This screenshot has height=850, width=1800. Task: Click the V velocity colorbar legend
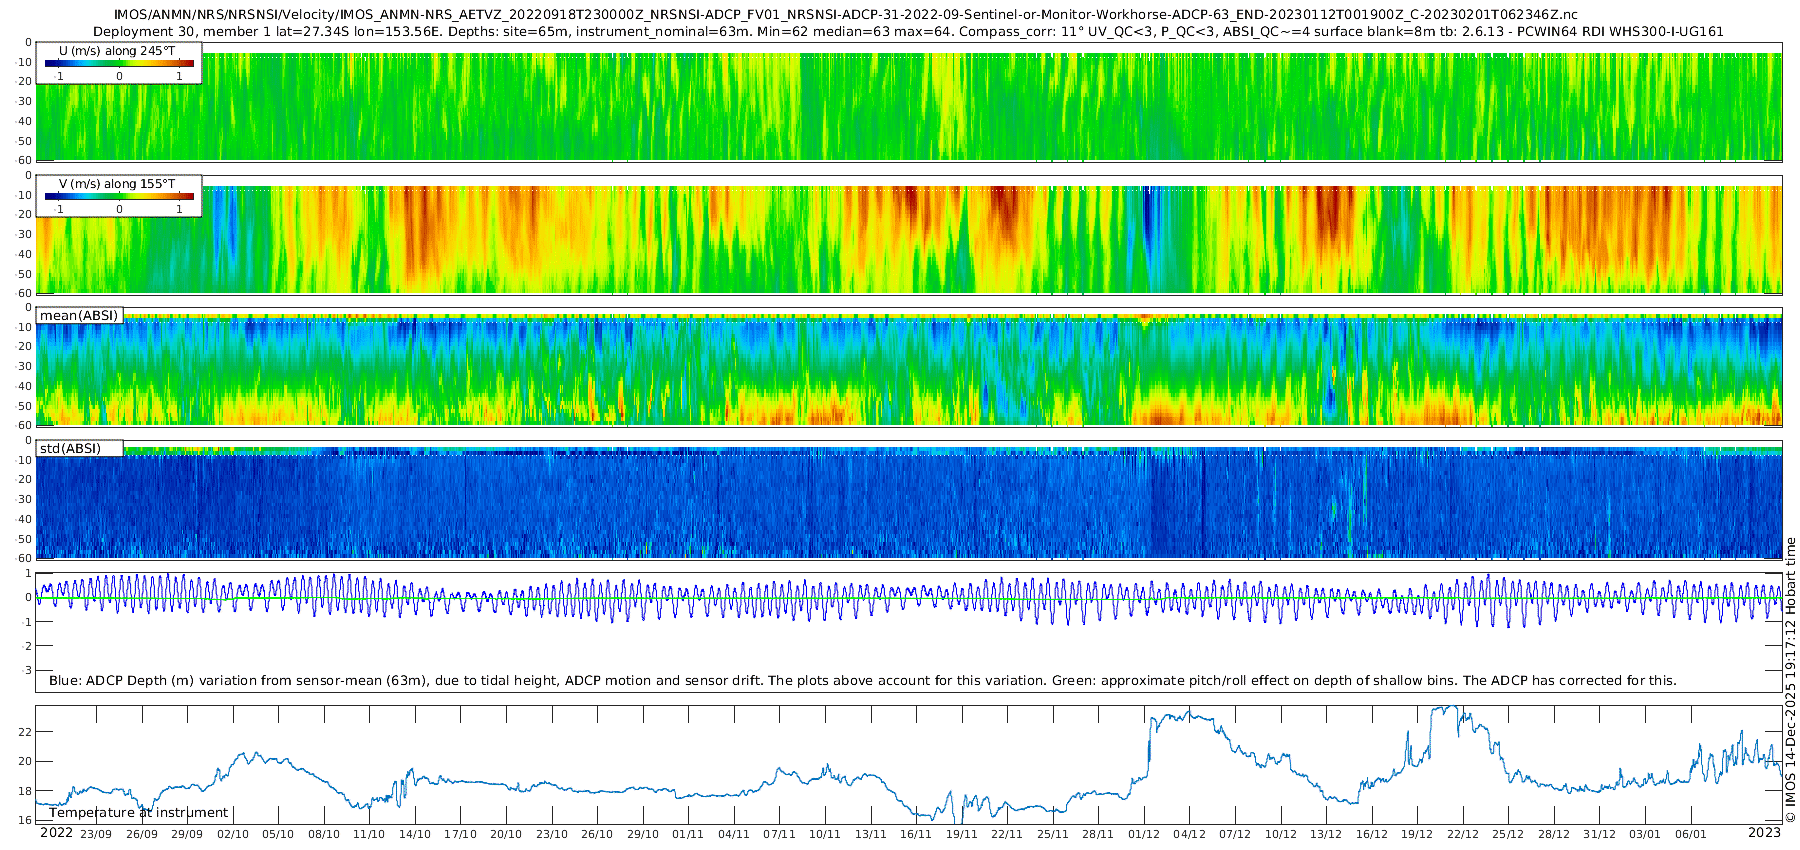(119, 196)
